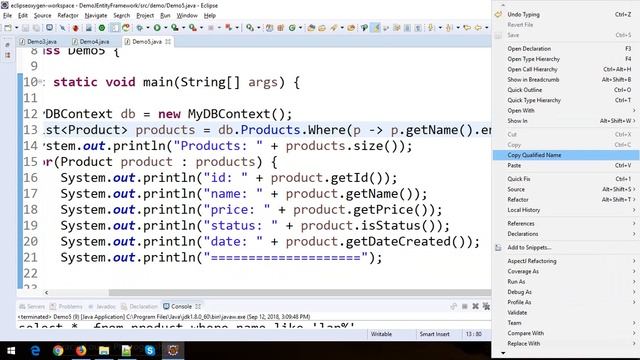Choose Quick Fix from context menu

(x=566, y=179)
